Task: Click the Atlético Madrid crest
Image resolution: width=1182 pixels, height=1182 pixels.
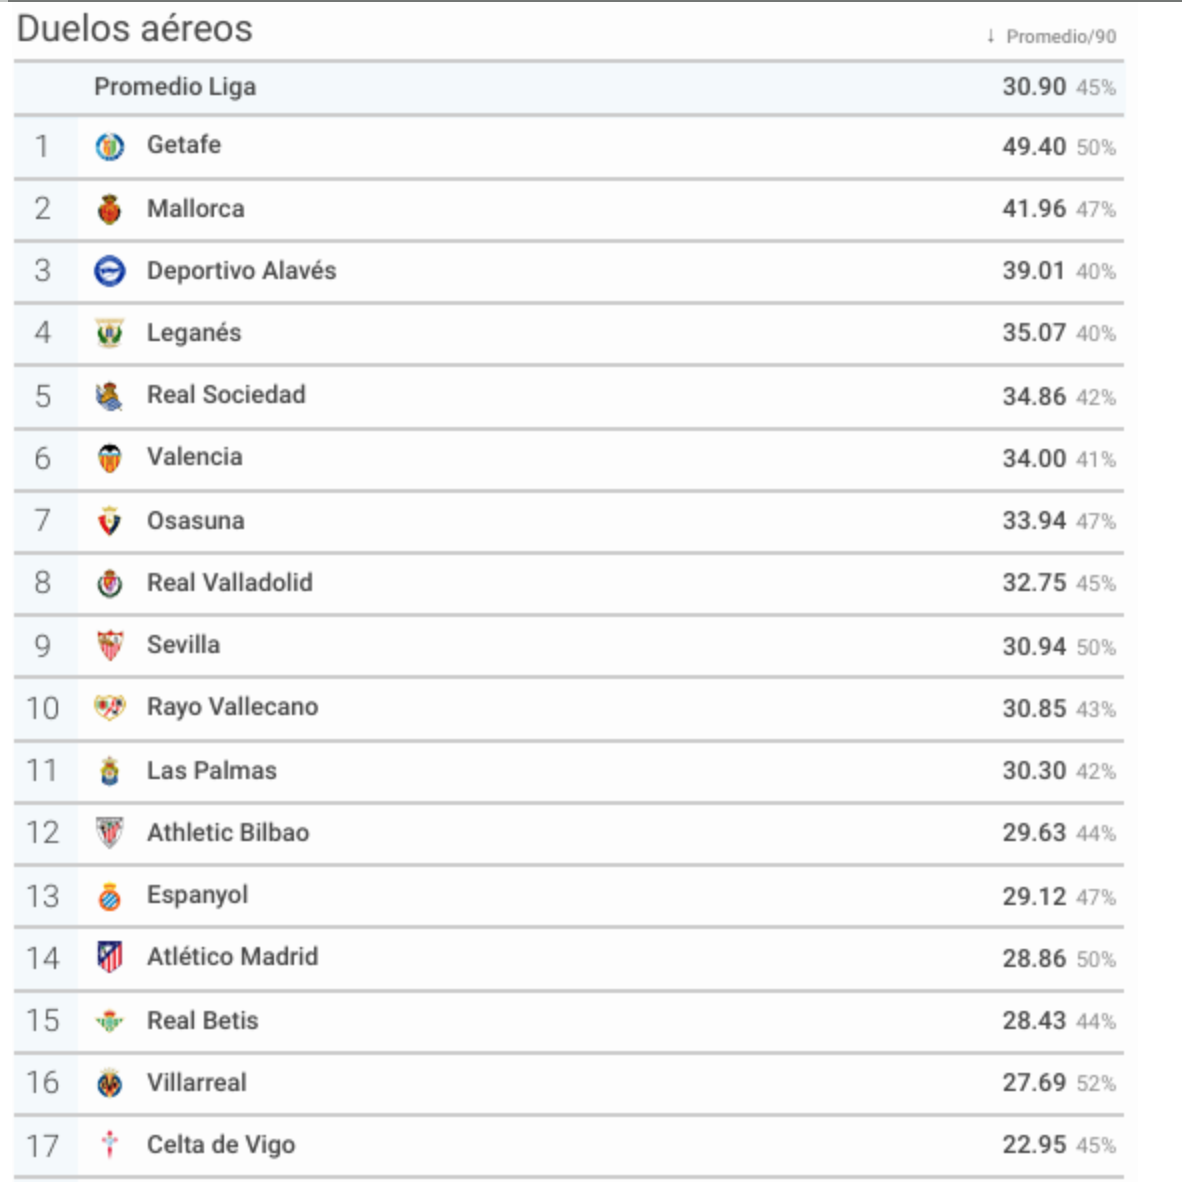Action: pos(109,957)
